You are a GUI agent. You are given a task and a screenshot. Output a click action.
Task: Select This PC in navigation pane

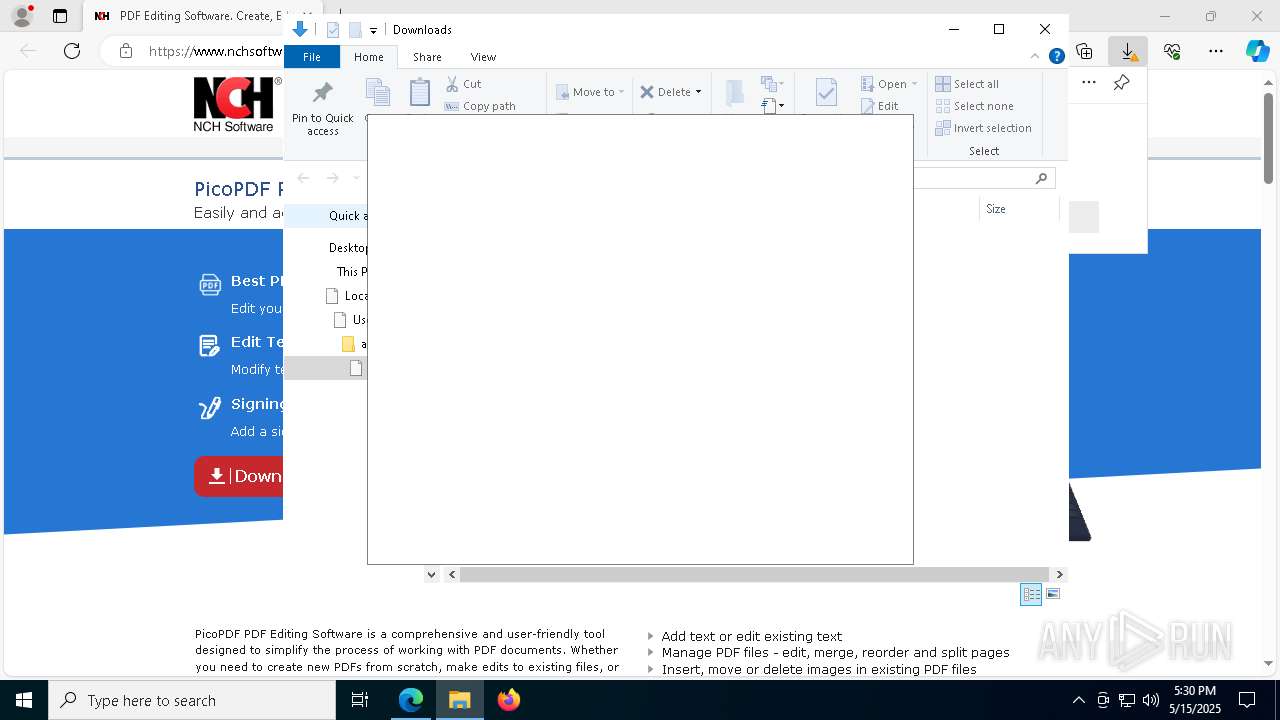pos(326,272)
